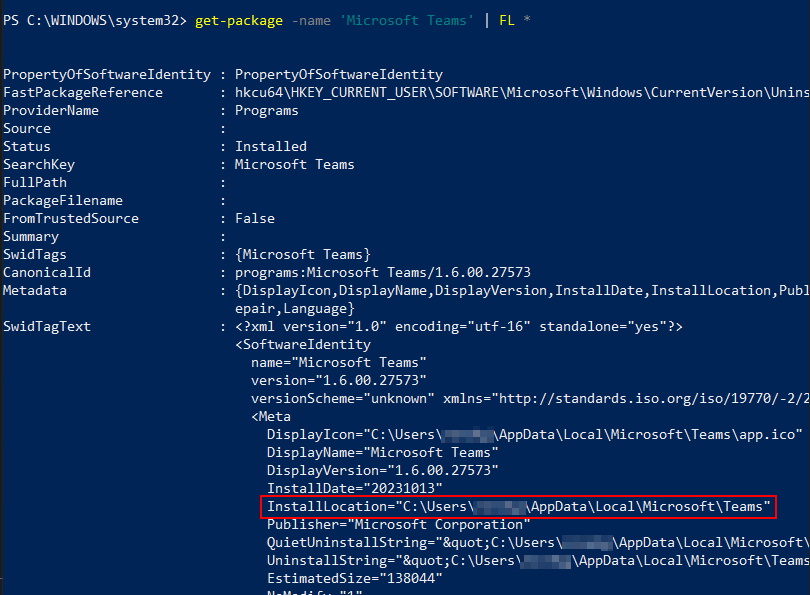Click the DisplayIcon app.ico path line
The height and width of the screenshot is (595, 810).
point(534,435)
